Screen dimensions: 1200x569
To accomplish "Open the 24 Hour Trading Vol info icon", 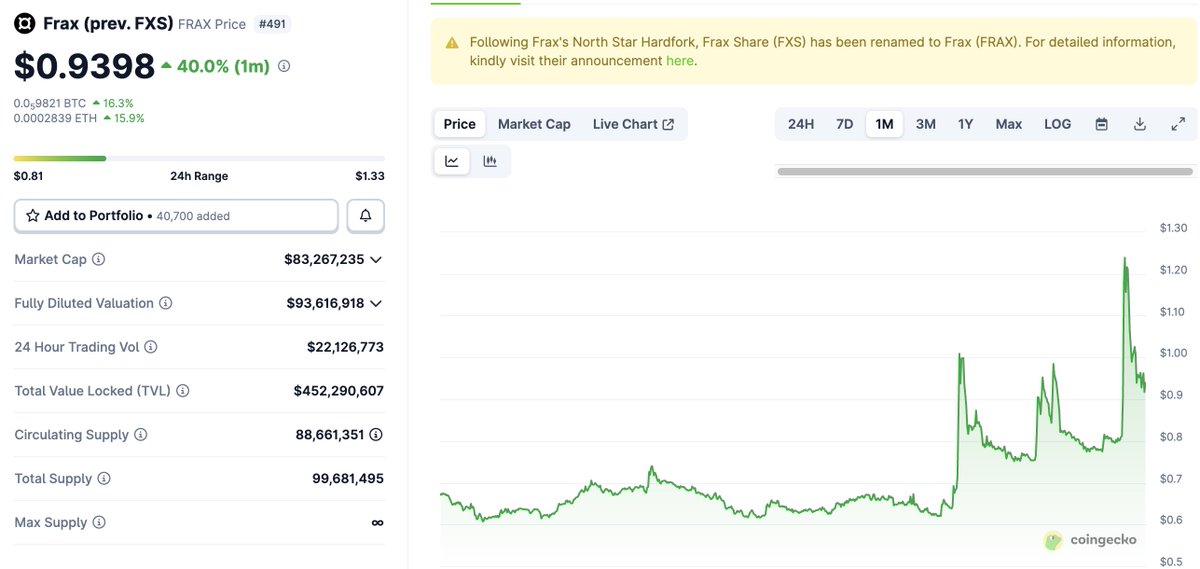I will click(151, 347).
